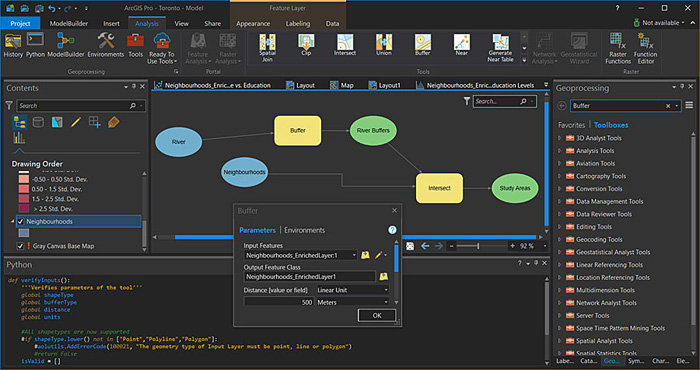Switch to the ModelBuilder ribbon tab

coord(69,24)
